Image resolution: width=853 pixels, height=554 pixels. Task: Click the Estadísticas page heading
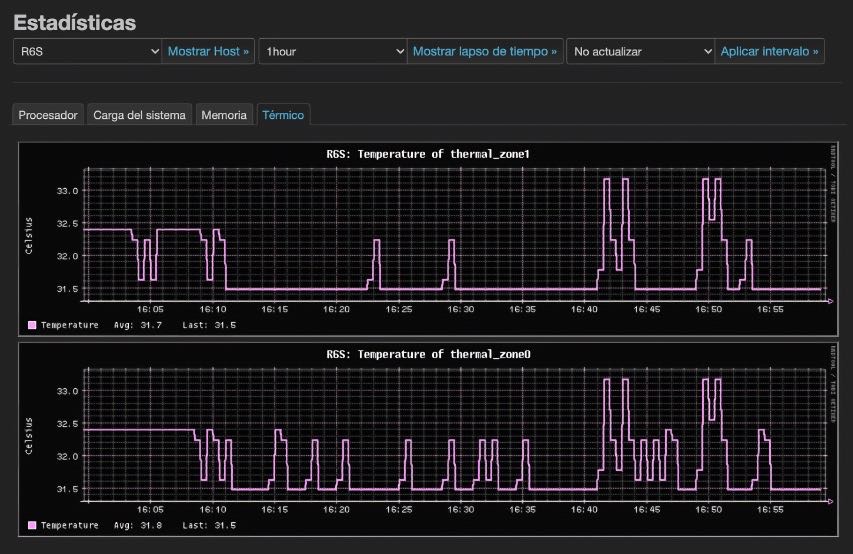tap(75, 22)
